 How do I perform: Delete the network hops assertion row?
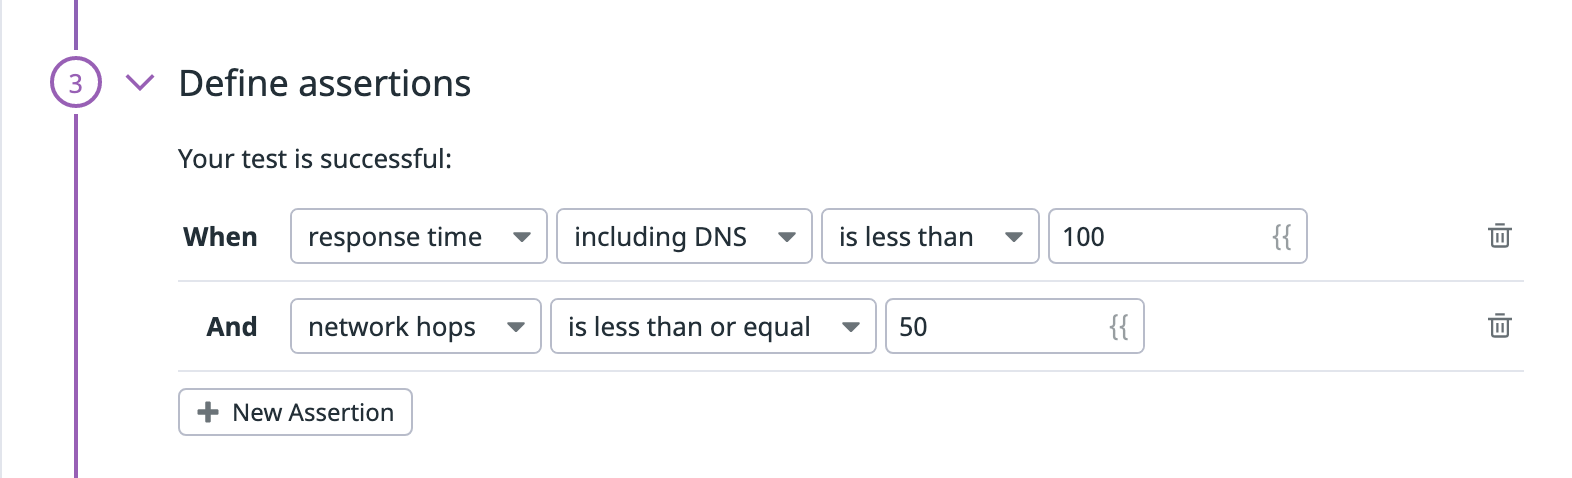[x=1499, y=326]
